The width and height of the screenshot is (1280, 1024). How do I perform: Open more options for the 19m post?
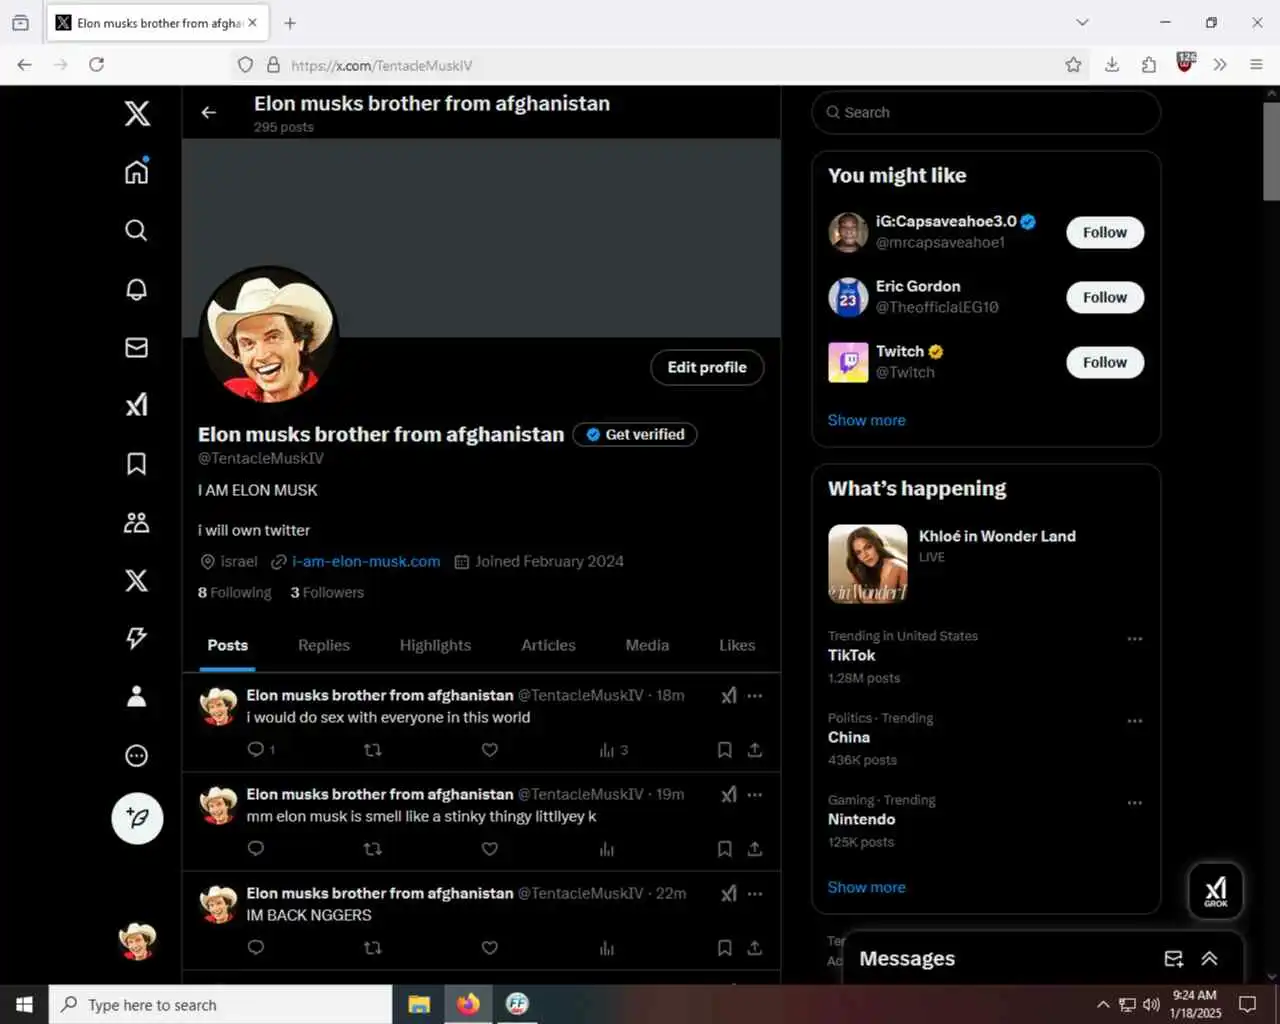[x=755, y=794]
